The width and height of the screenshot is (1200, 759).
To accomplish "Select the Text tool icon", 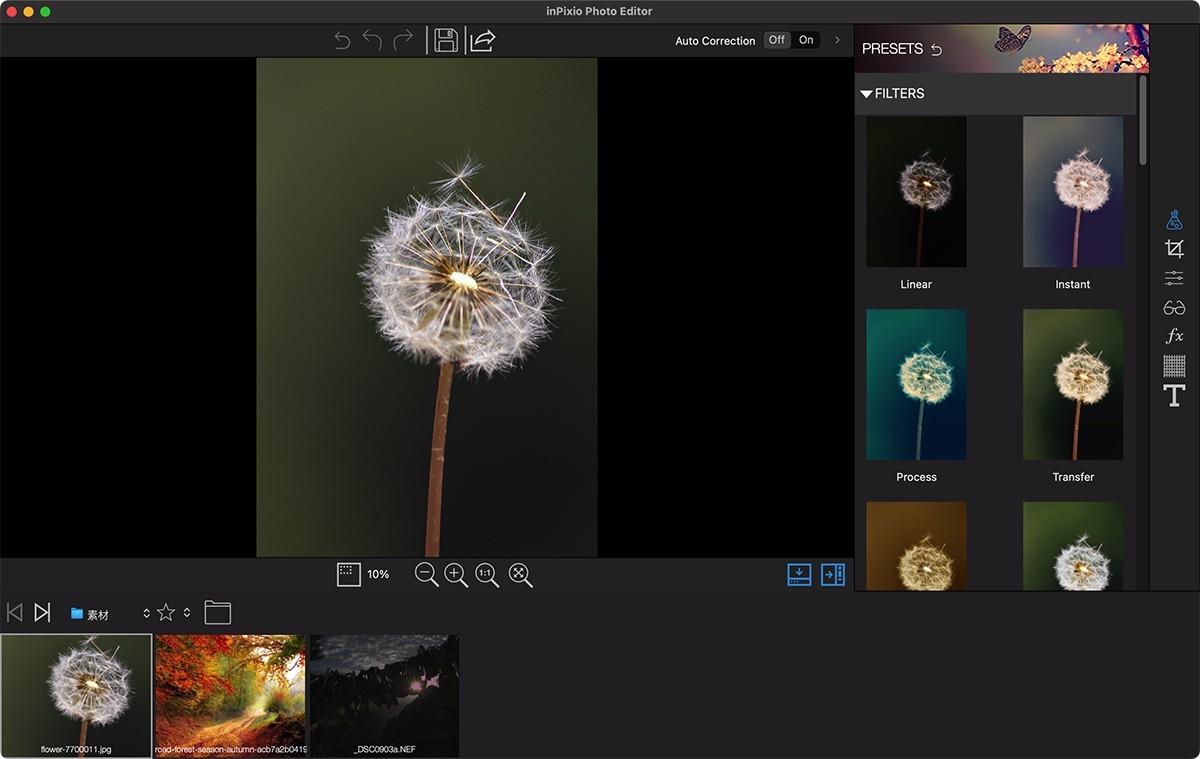I will pyautogui.click(x=1174, y=395).
